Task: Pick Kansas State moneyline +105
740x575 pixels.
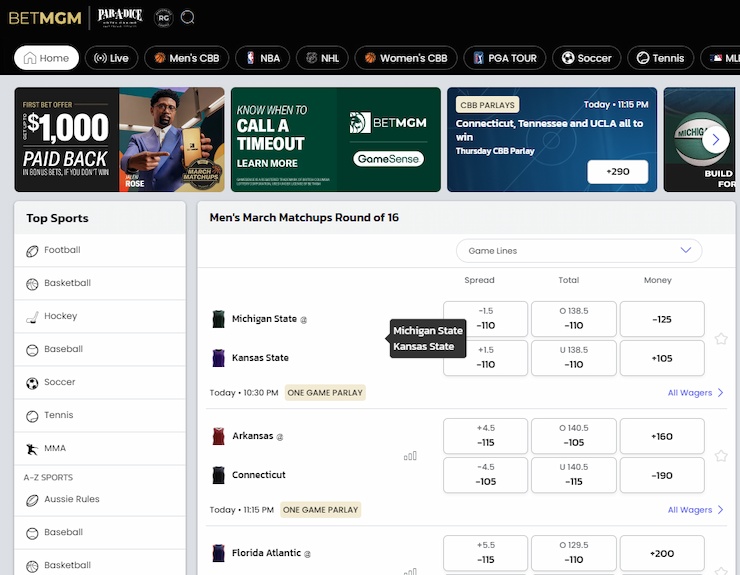Action: (x=662, y=358)
